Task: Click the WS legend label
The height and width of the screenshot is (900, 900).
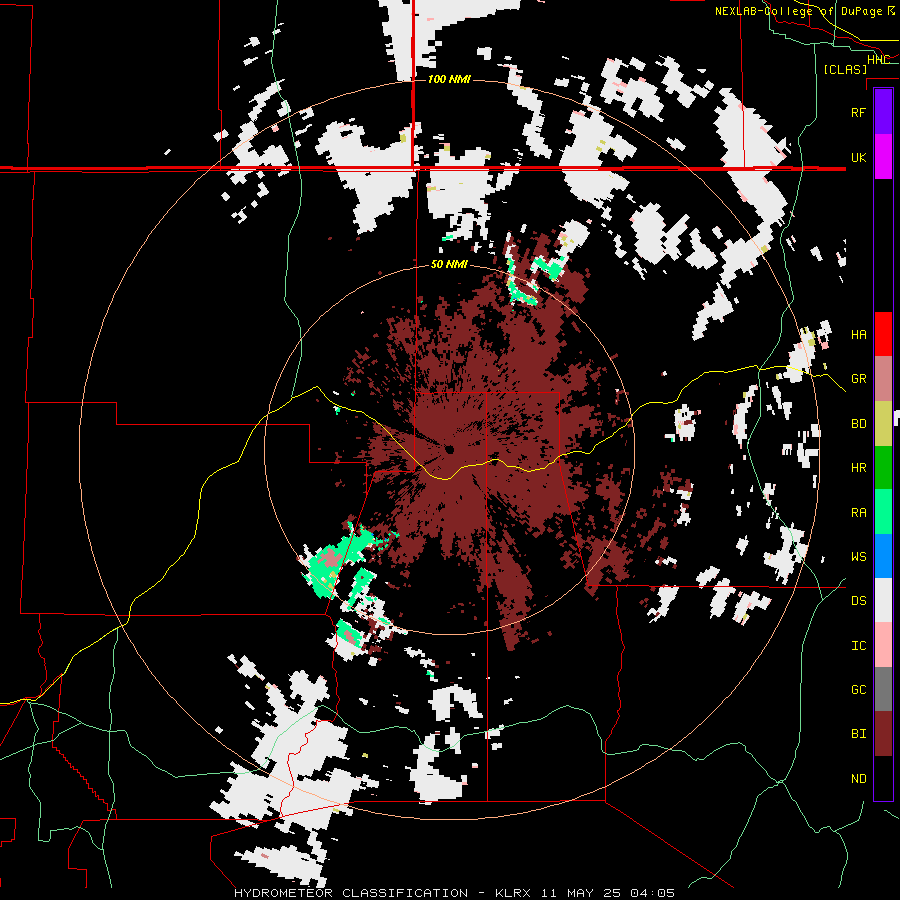Action: click(x=858, y=557)
